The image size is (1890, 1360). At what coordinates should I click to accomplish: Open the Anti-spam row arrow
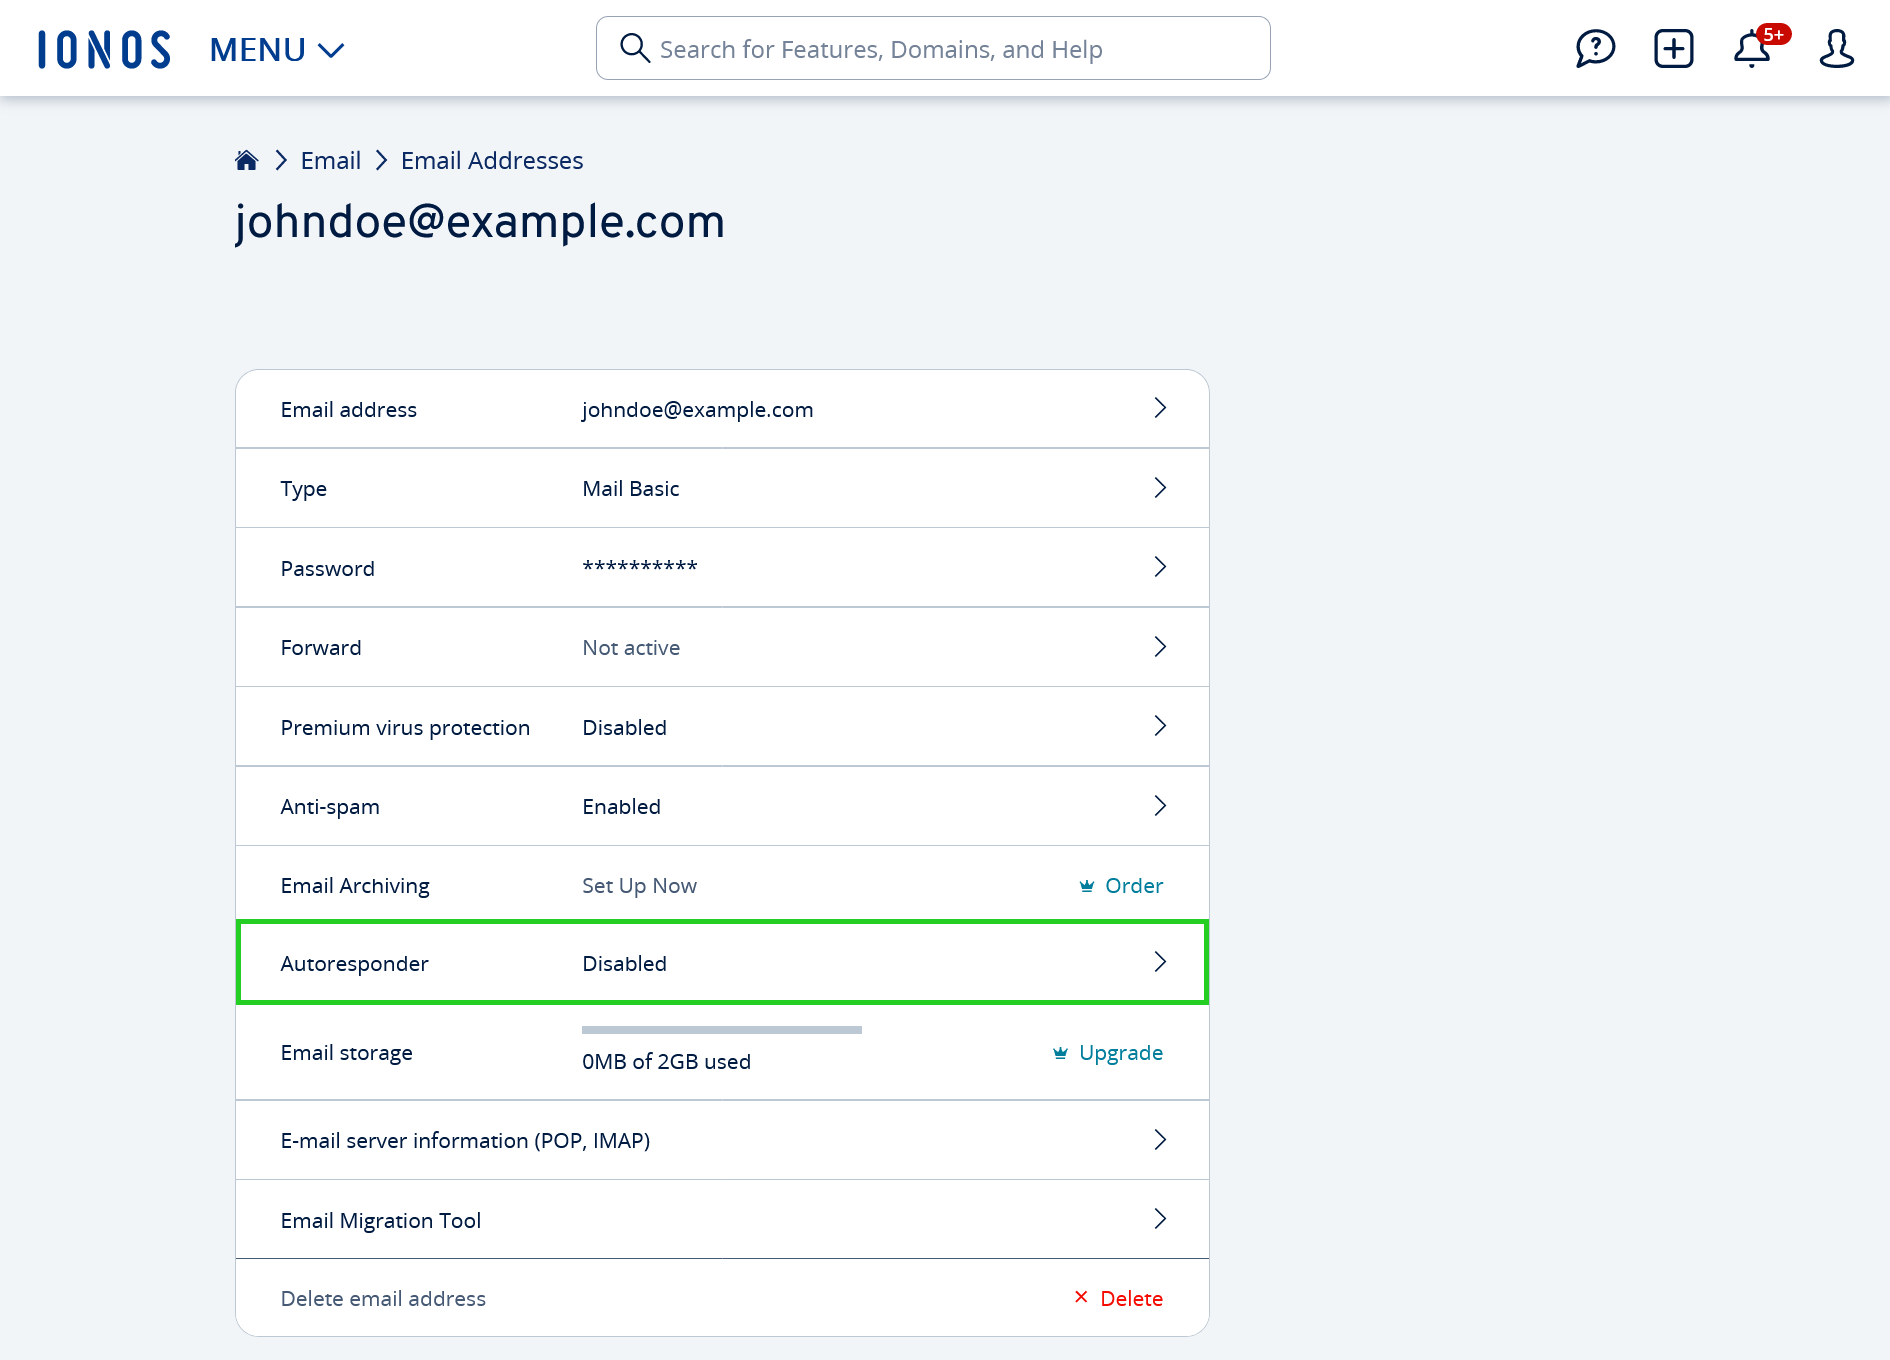tap(1160, 806)
